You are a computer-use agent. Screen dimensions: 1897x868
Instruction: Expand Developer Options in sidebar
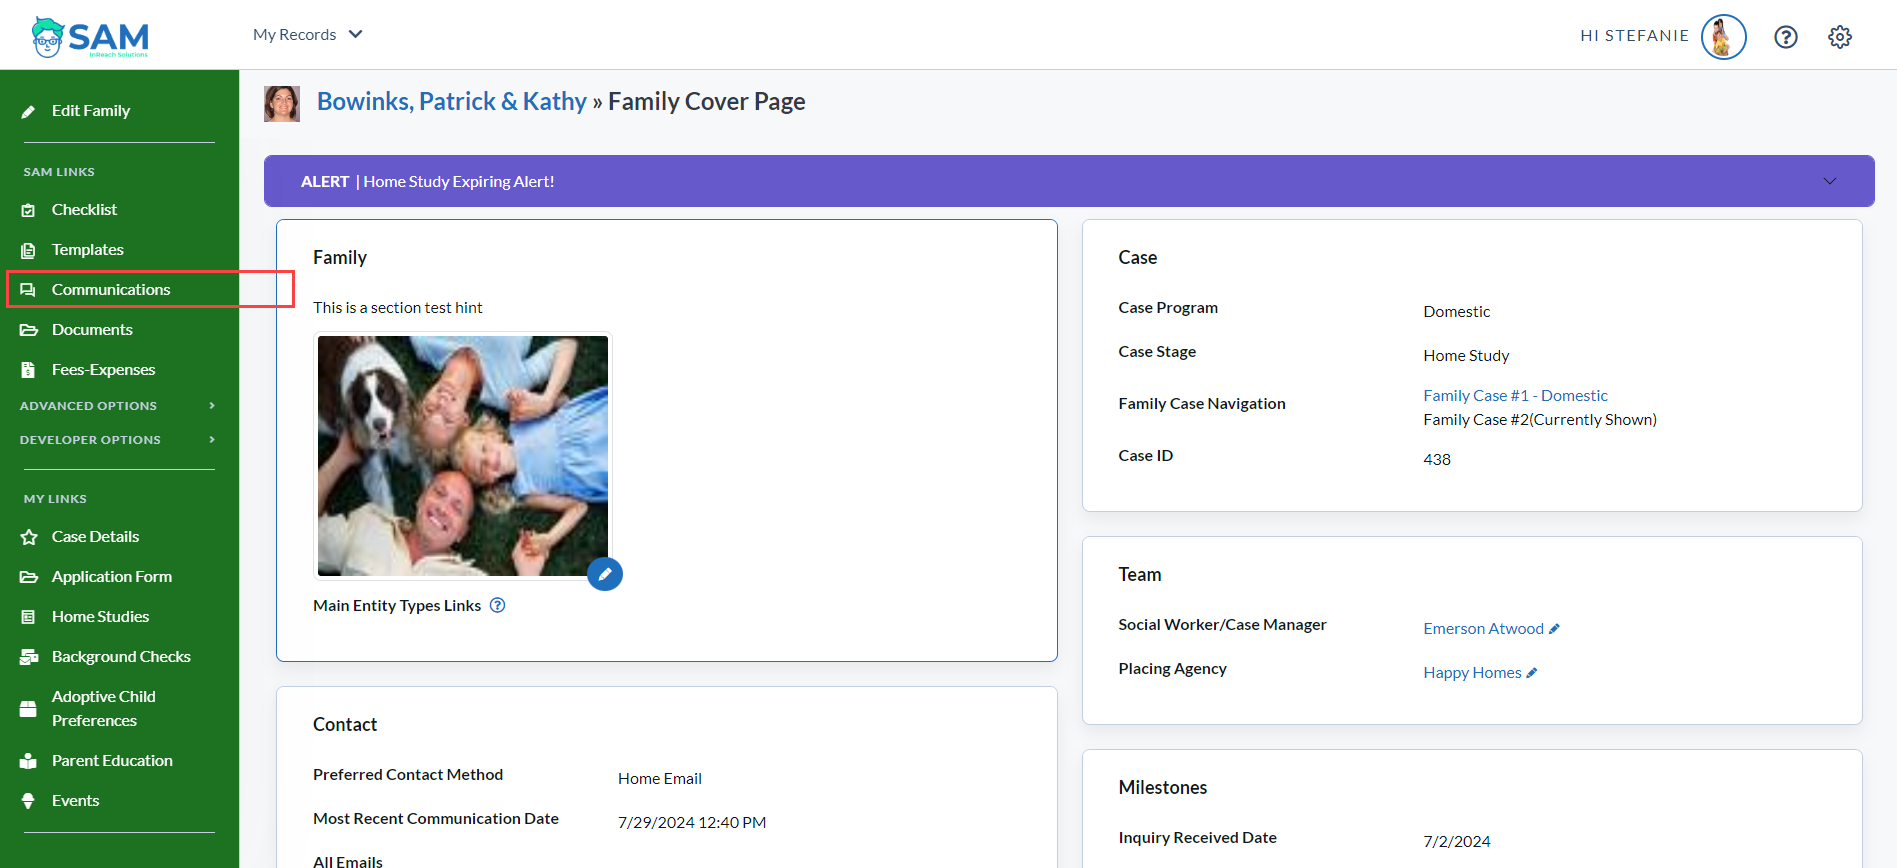click(118, 440)
